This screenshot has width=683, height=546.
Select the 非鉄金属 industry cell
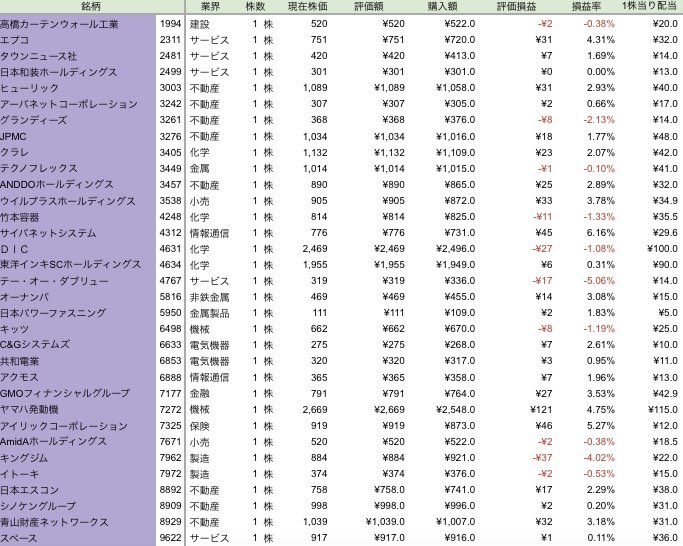210,297
